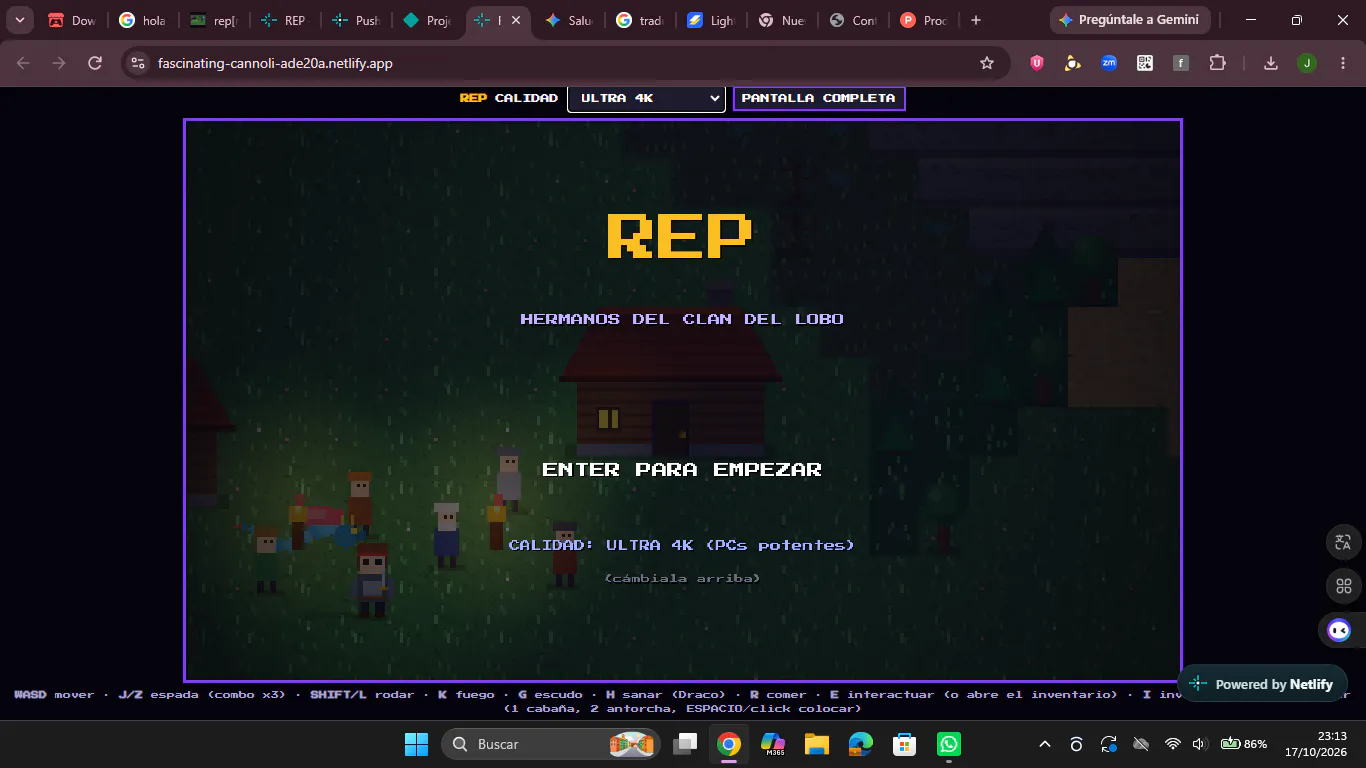This screenshot has width=1366, height=768.
Task: Open the QR code extension icon
Action: coord(1145,63)
